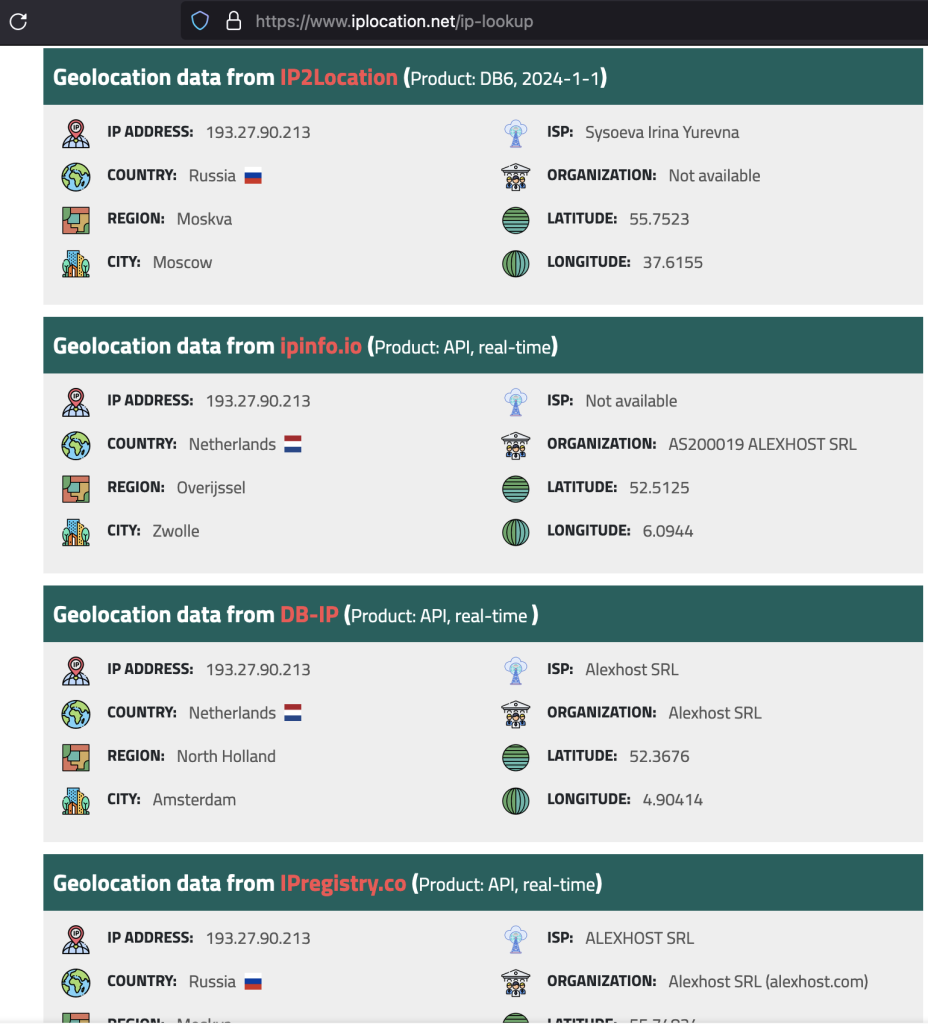The image size is (928, 1024).
Task: Click the Russia flag in IP2Location section
Action: coord(253,177)
